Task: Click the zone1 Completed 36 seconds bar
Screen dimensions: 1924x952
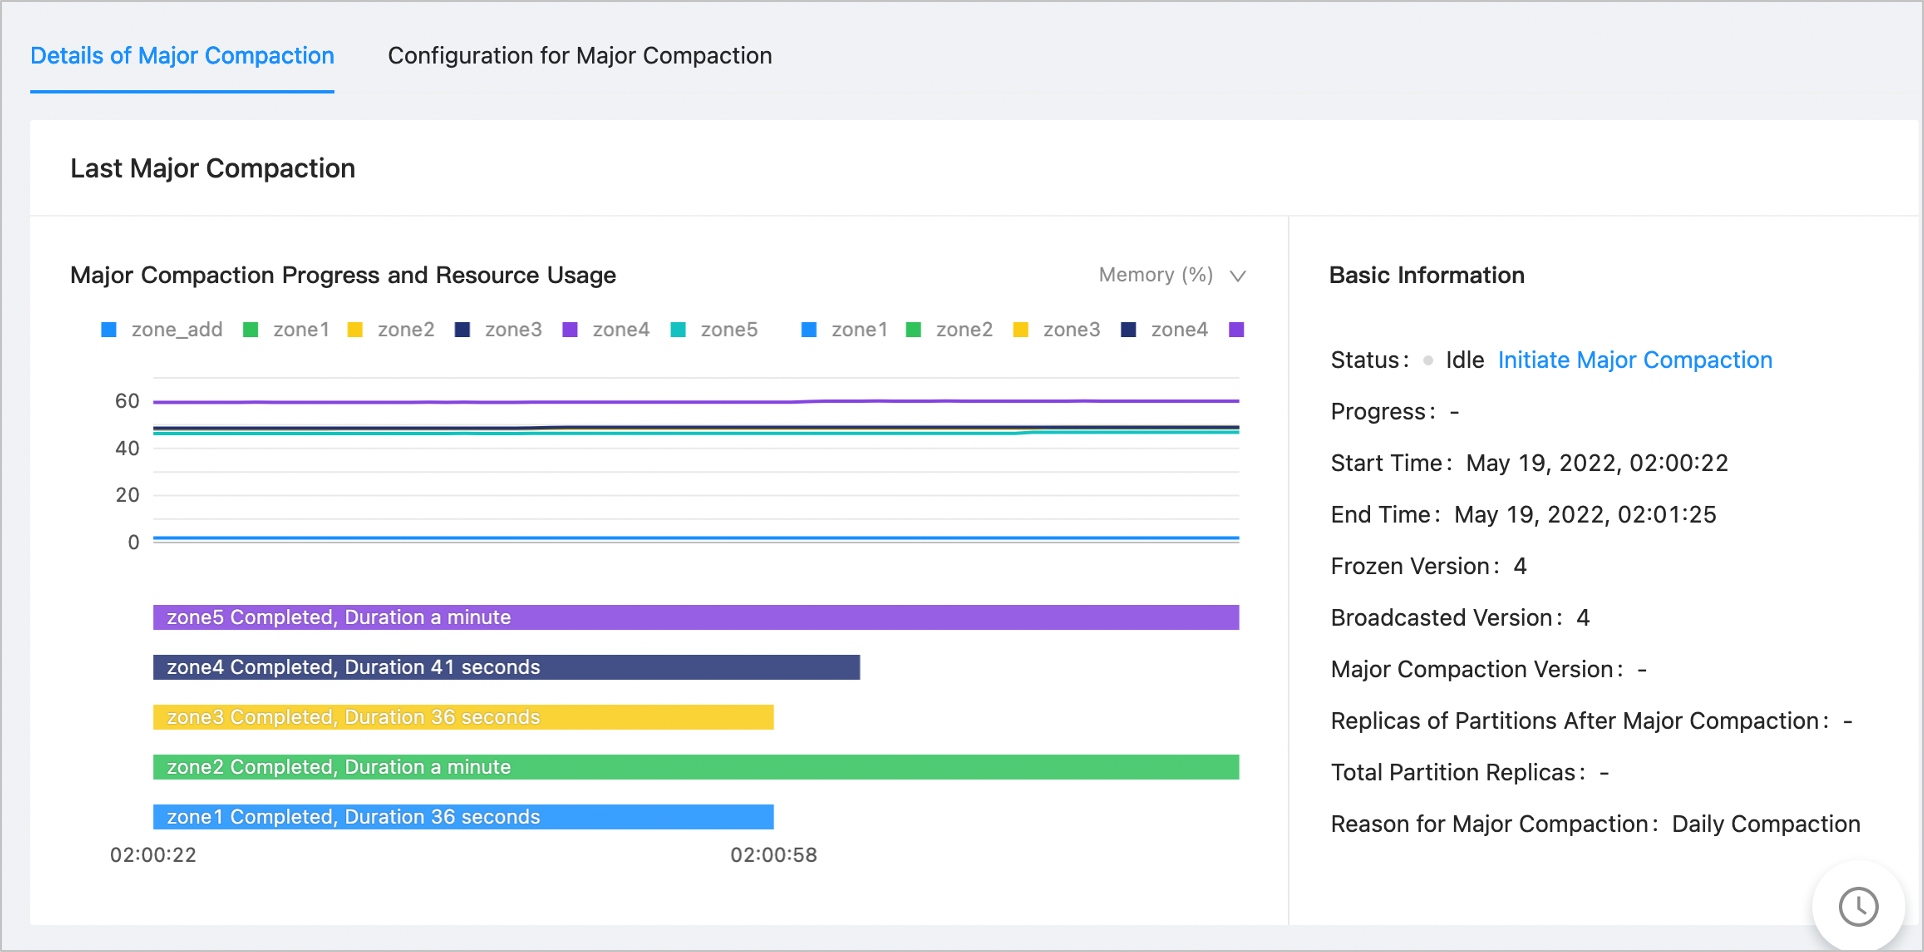Action: coord(463,818)
